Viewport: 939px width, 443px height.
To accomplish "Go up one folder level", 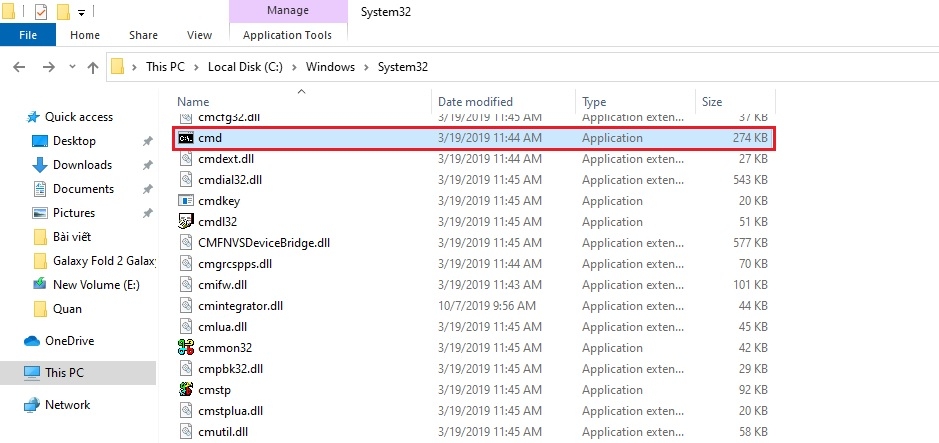I will click(x=93, y=67).
